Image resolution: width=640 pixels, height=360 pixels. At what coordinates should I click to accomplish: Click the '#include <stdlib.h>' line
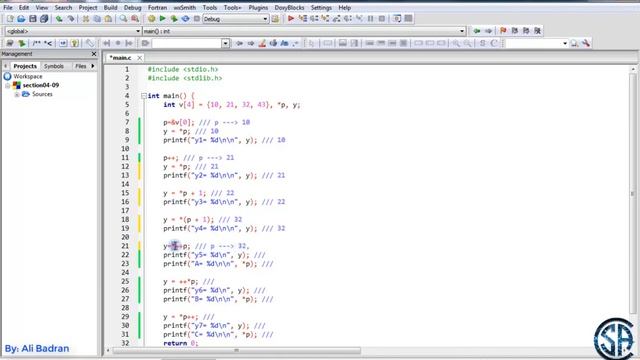click(185, 78)
